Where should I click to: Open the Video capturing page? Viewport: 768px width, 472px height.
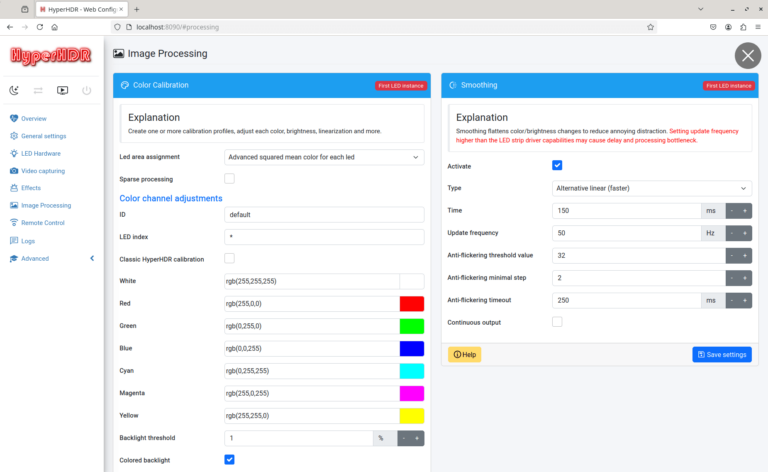coord(42,171)
